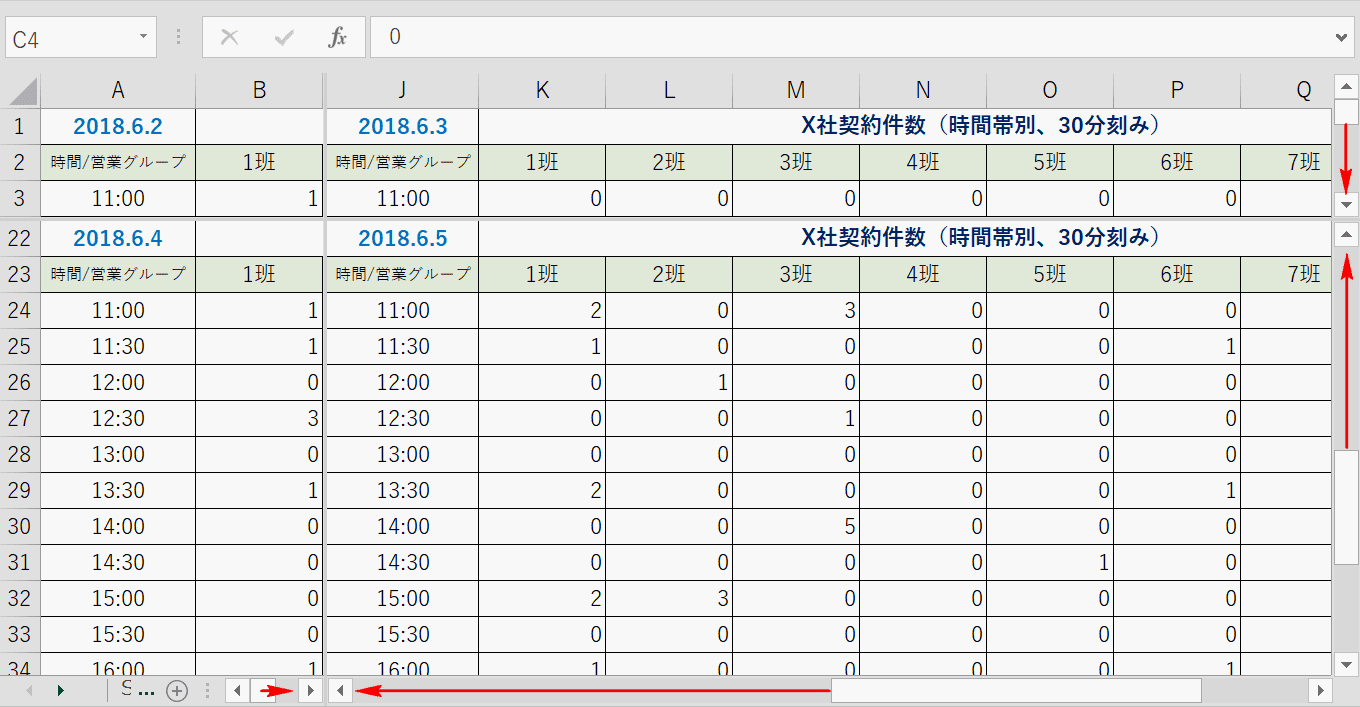1360x707 pixels.
Task: Click the date cell 2018.6.4
Action: pyautogui.click(x=118, y=239)
